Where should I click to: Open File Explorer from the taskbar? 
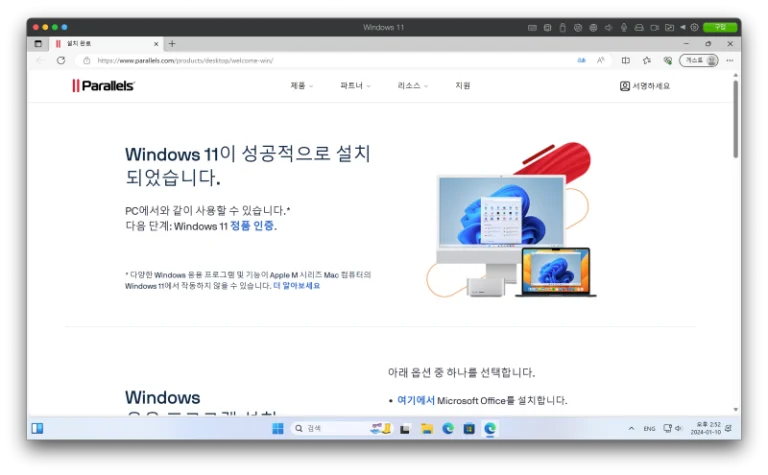[427, 428]
